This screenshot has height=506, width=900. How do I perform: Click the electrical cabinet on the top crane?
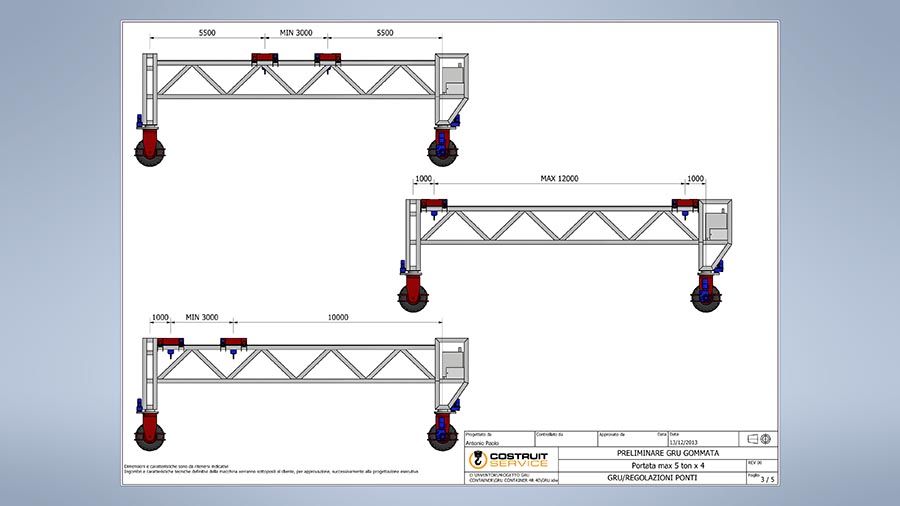coord(454,78)
